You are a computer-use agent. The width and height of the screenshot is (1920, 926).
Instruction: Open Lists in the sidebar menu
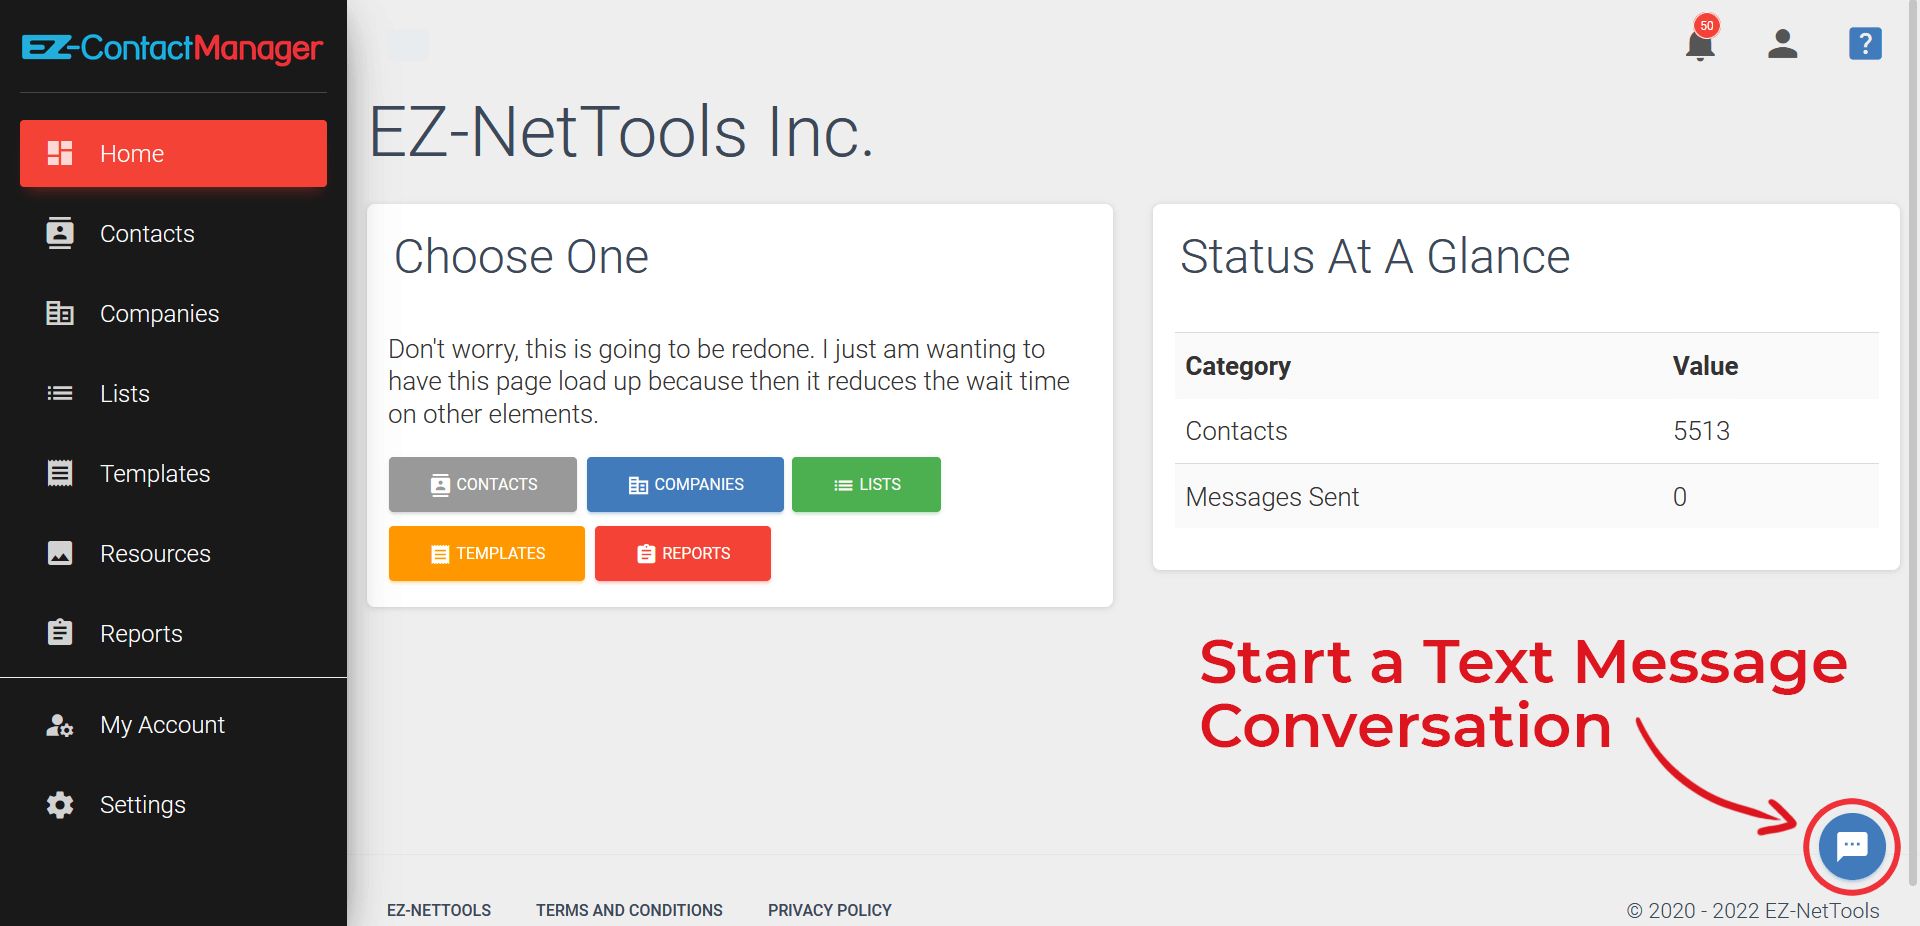tap(173, 393)
